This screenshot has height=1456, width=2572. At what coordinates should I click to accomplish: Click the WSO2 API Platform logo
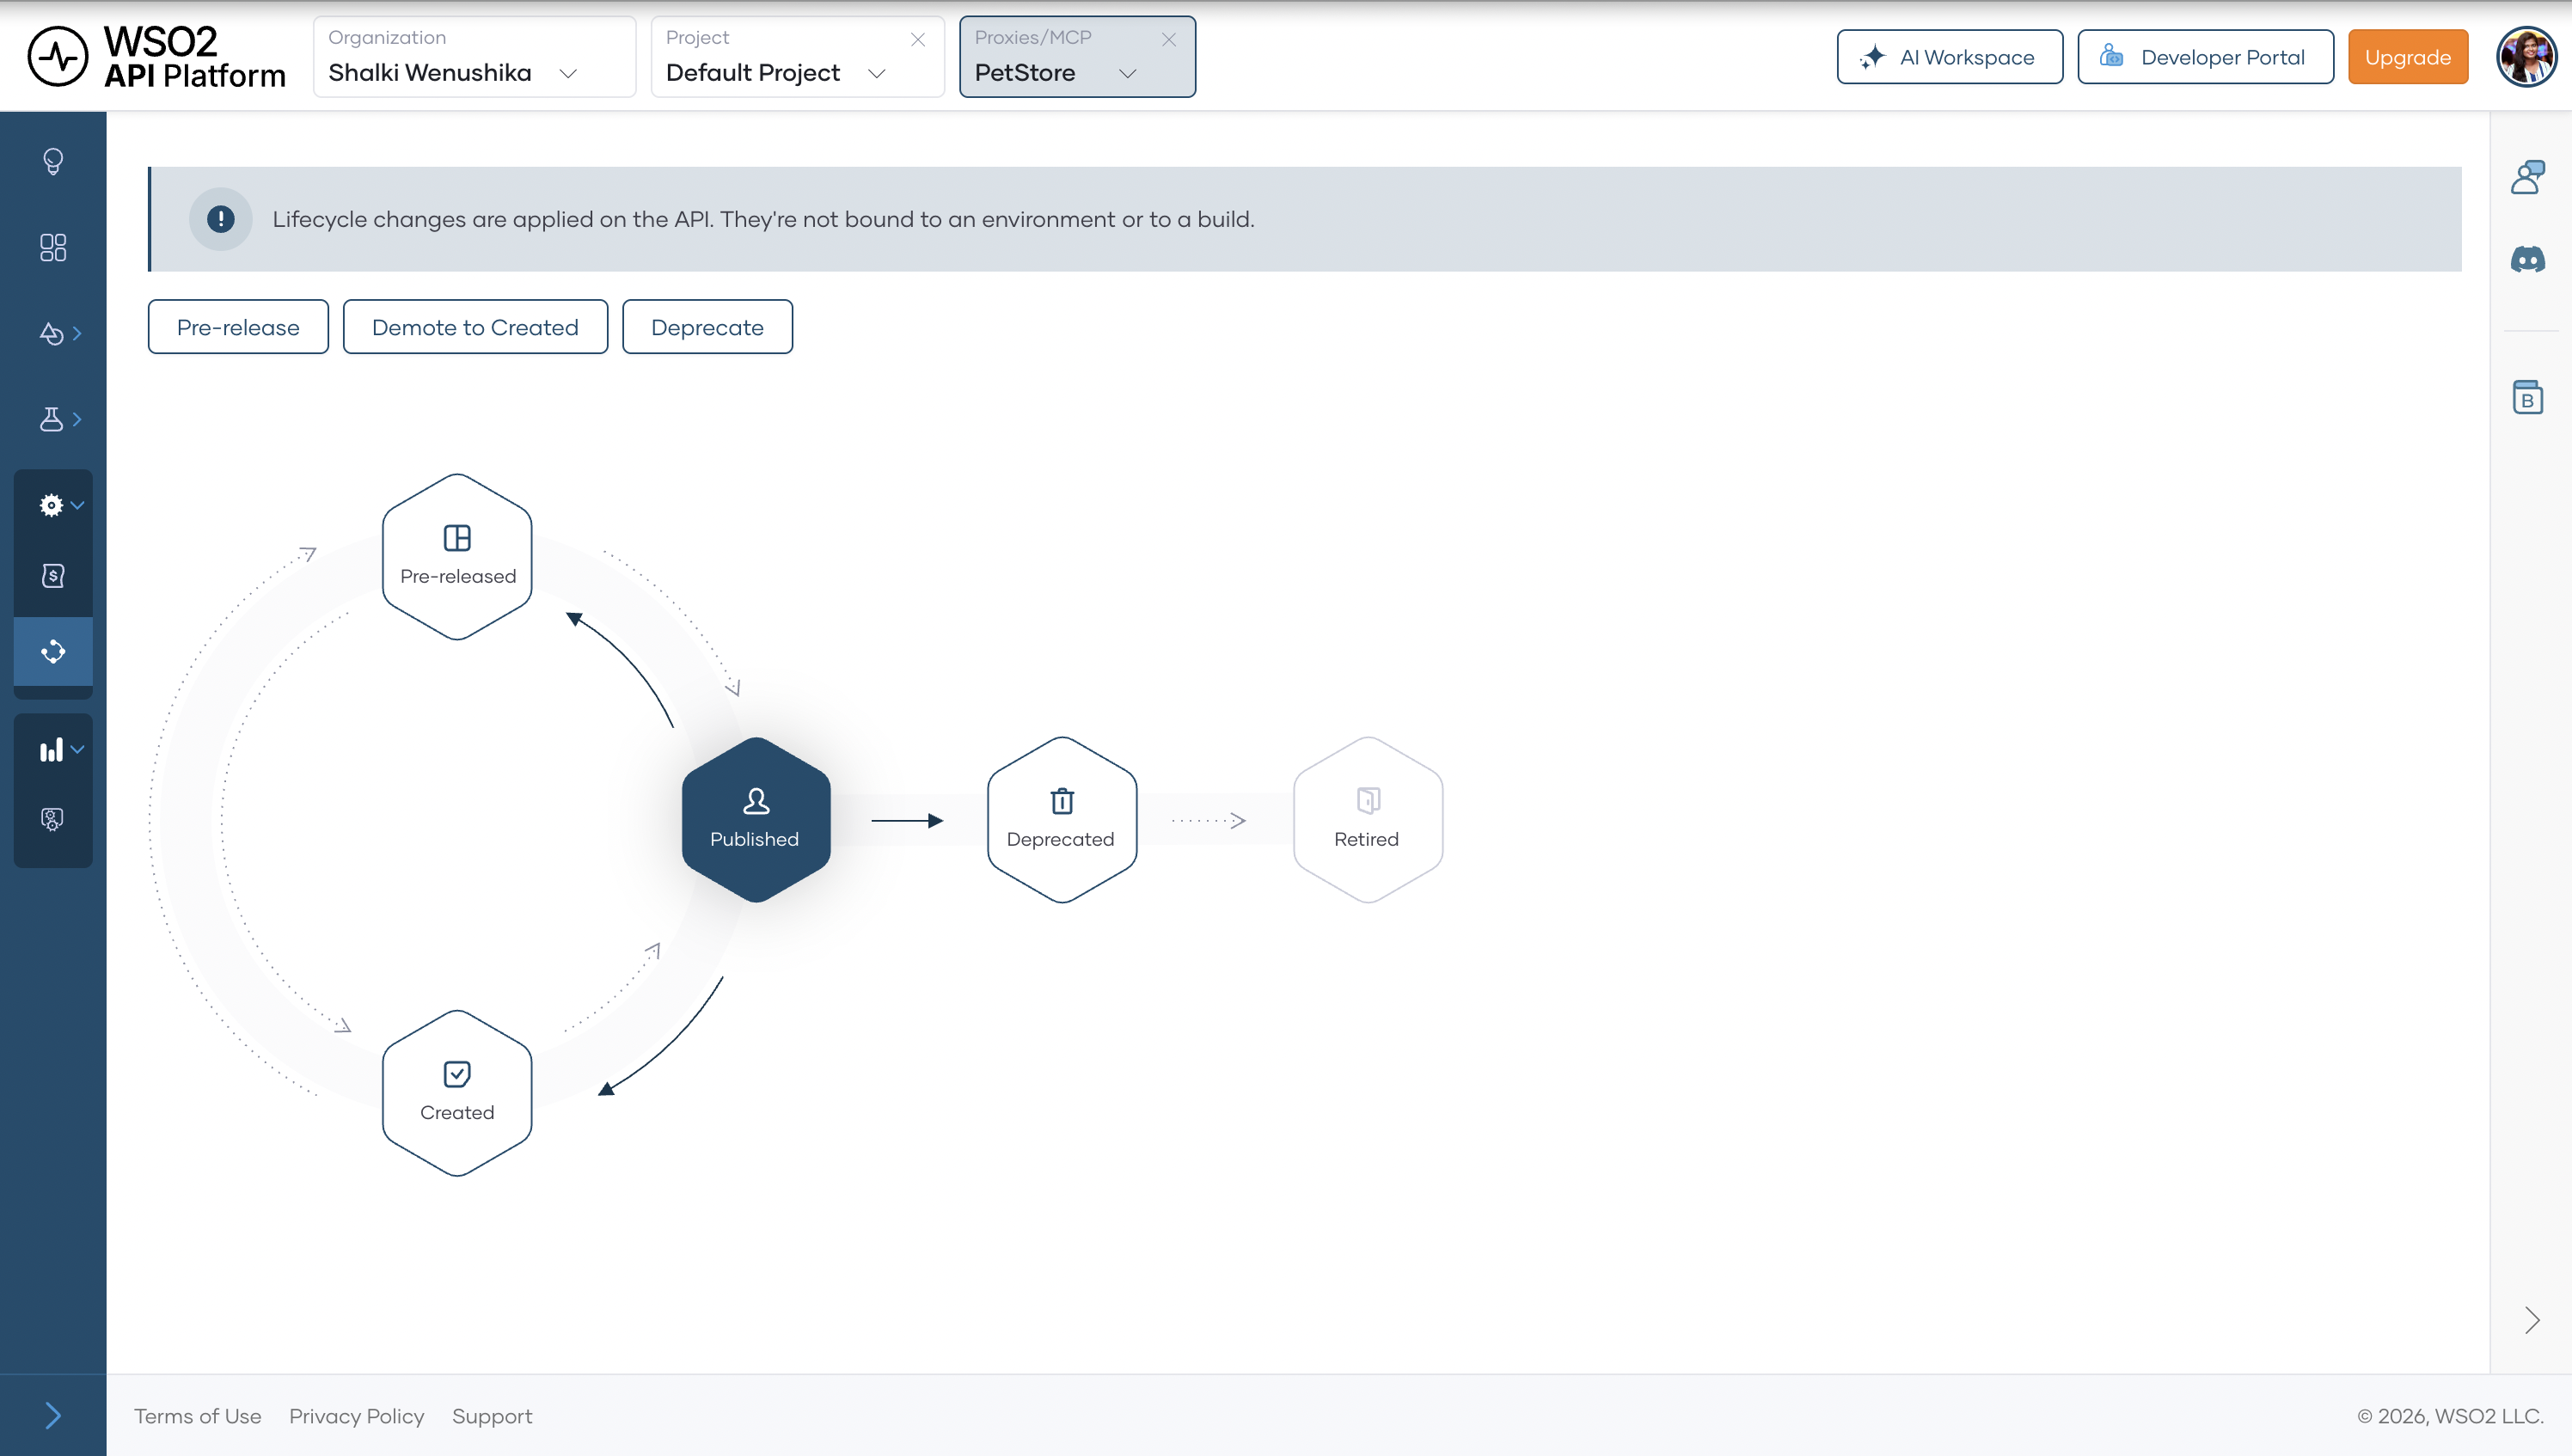point(156,57)
